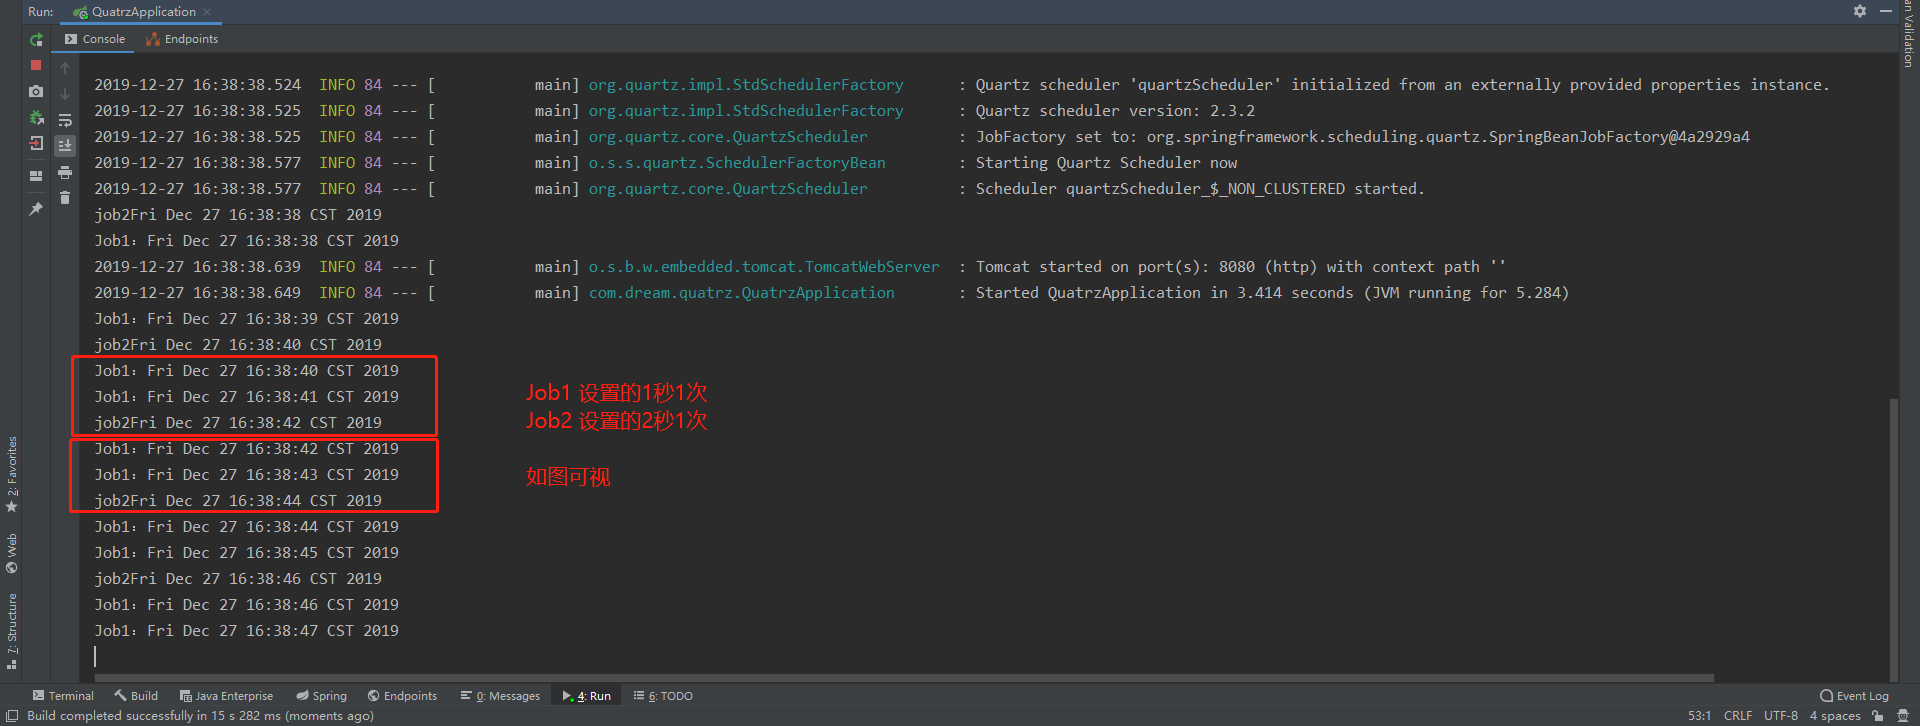Change file encoding UTF-8
Screen dimensions: 1920x726
[x=1781, y=716]
